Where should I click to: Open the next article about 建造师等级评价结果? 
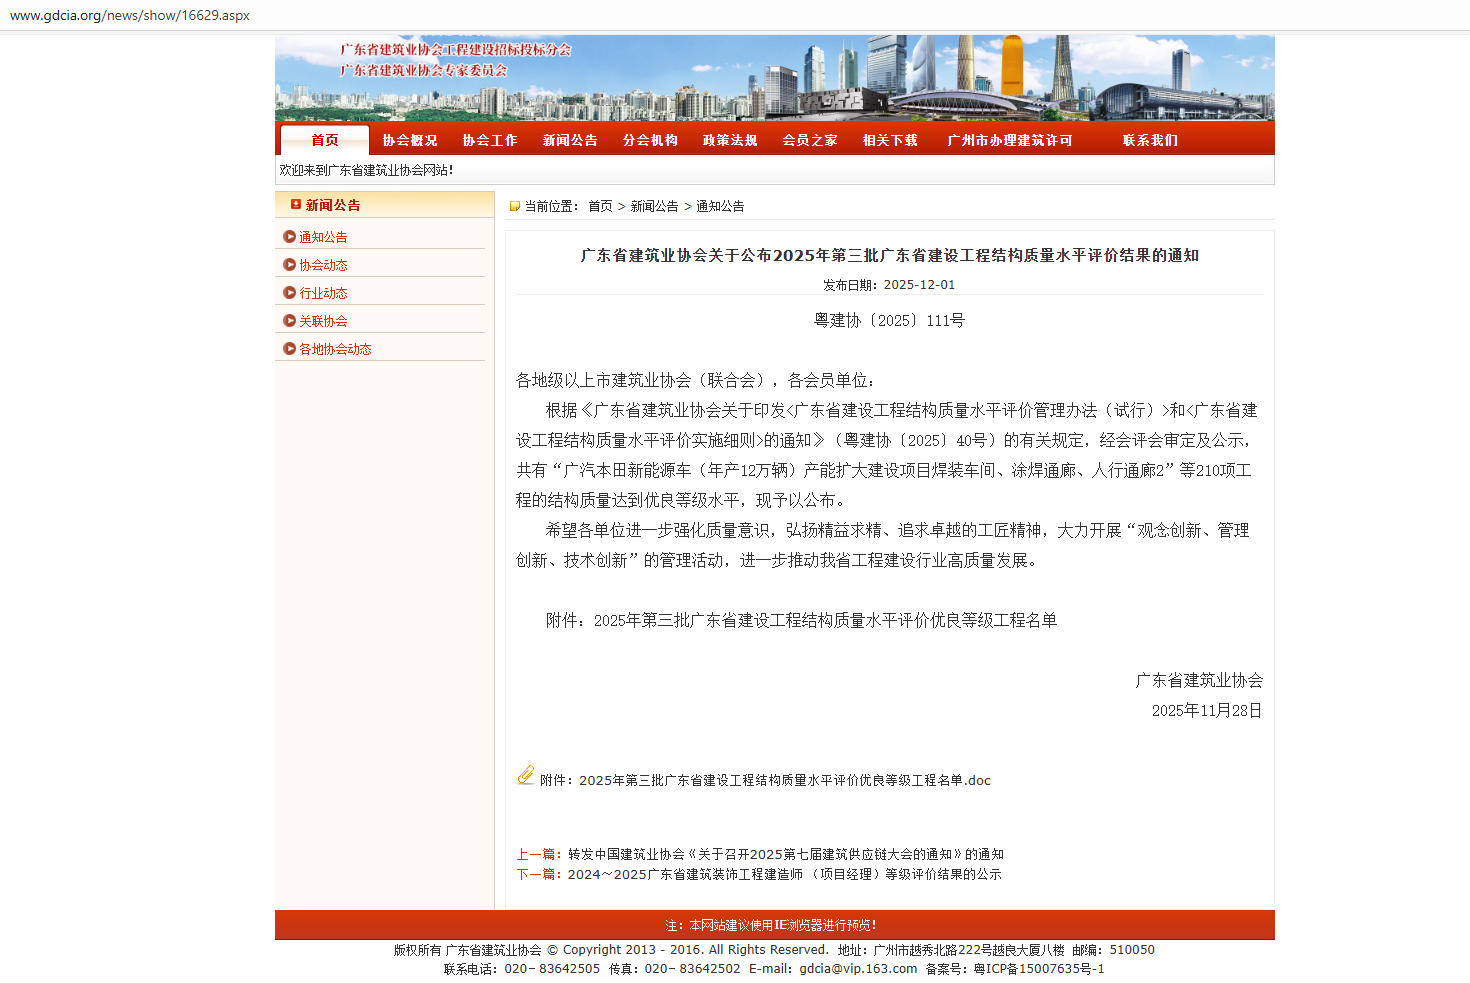click(x=784, y=874)
